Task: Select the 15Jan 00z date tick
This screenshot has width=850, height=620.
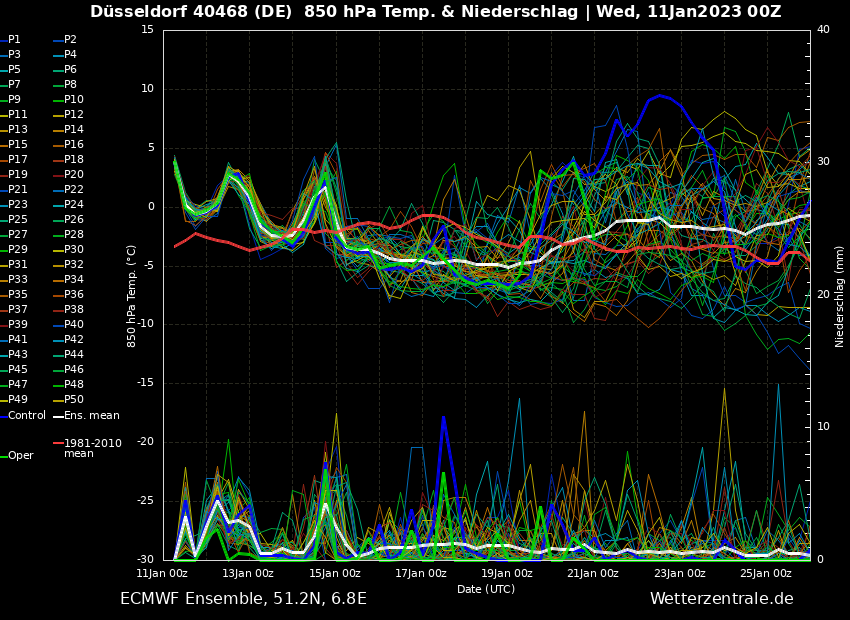Action: 335,574
